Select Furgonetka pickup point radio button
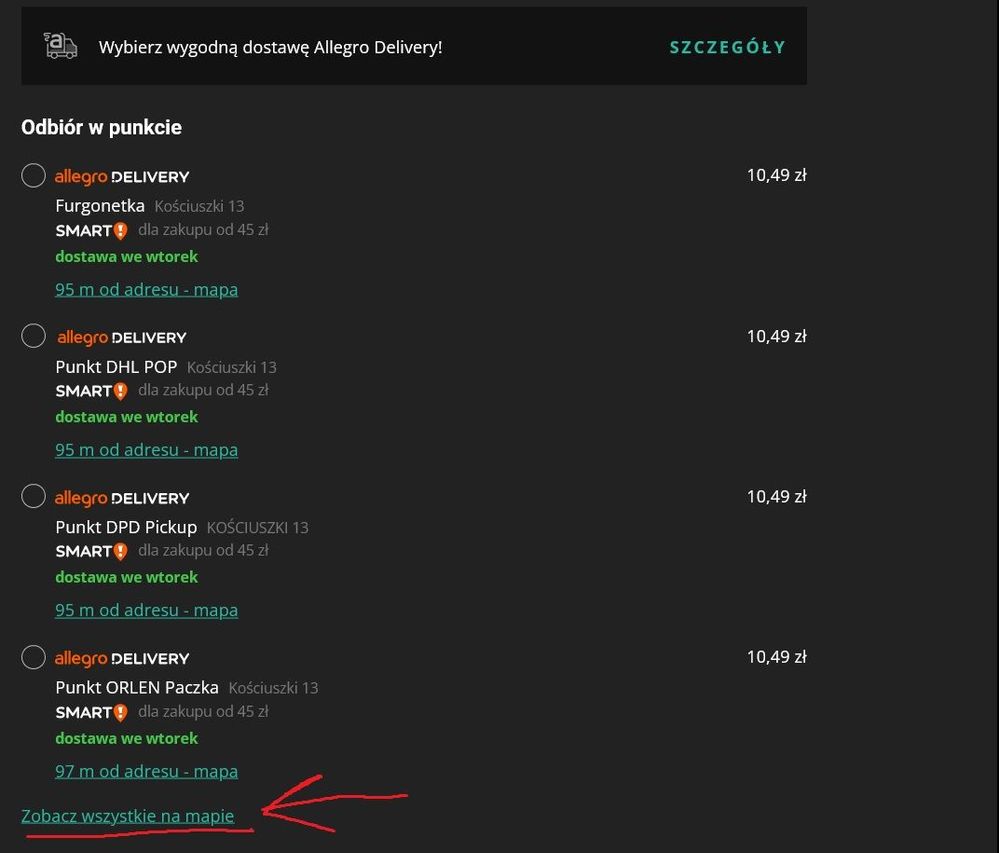This screenshot has height=853, width=999. (33, 176)
